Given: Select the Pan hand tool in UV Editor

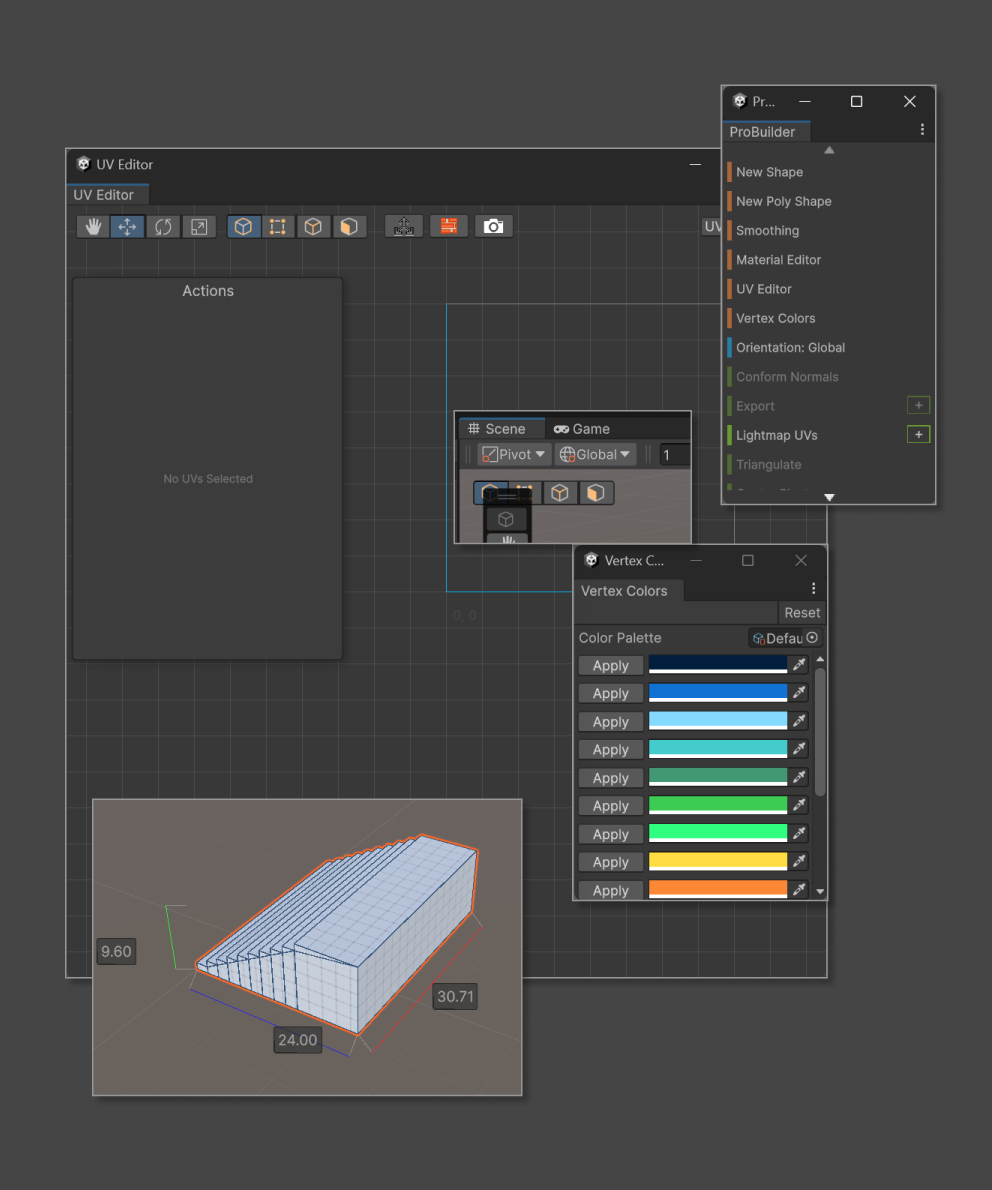Looking at the screenshot, I should click(93, 226).
